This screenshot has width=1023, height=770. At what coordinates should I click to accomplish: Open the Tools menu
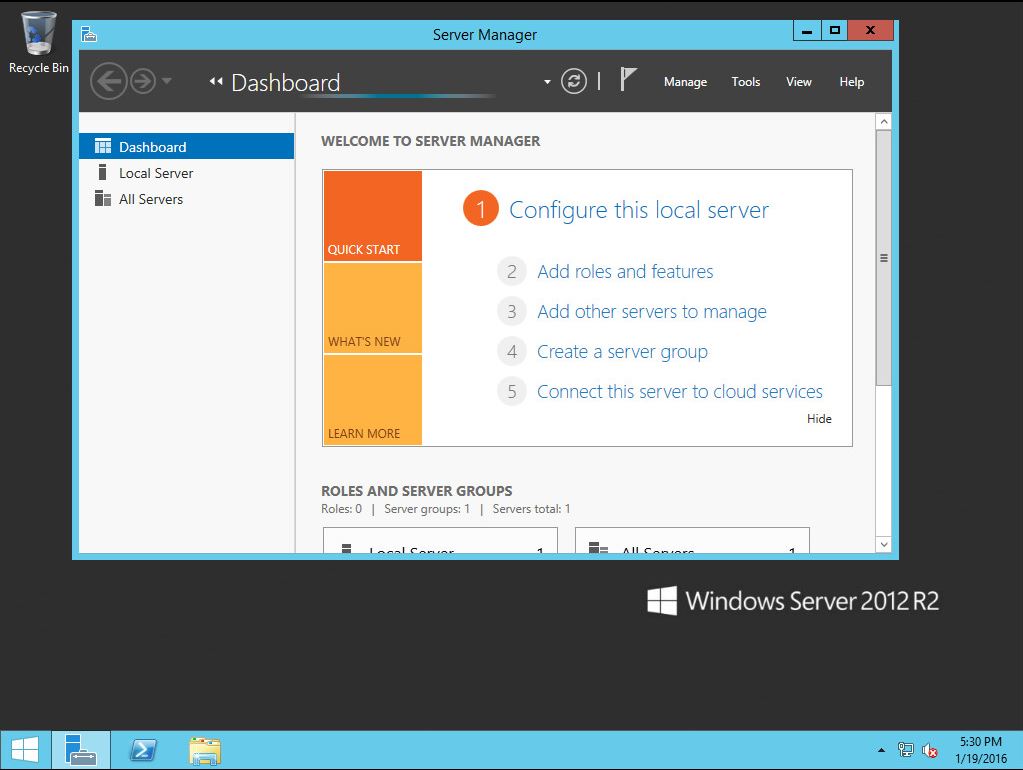tap(745, 82)
